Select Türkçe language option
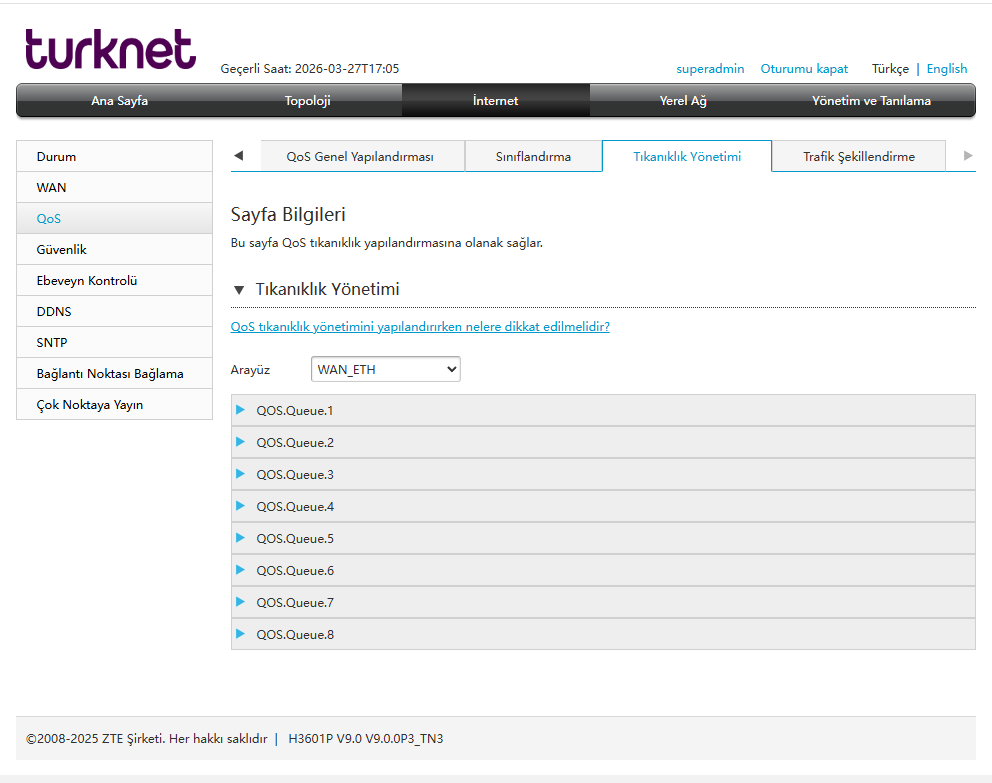This screenshot has width=992, height=783. [x=890, y=68]
